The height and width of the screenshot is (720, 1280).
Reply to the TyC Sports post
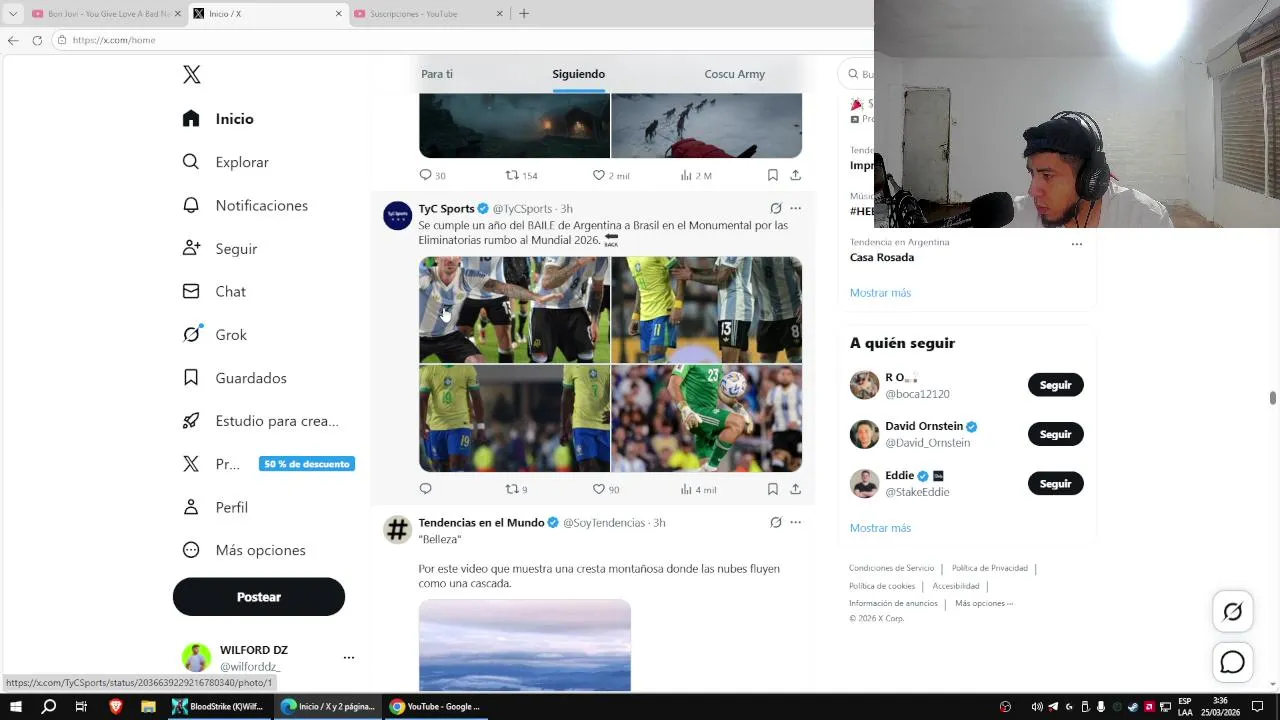[x=425, y=489]
